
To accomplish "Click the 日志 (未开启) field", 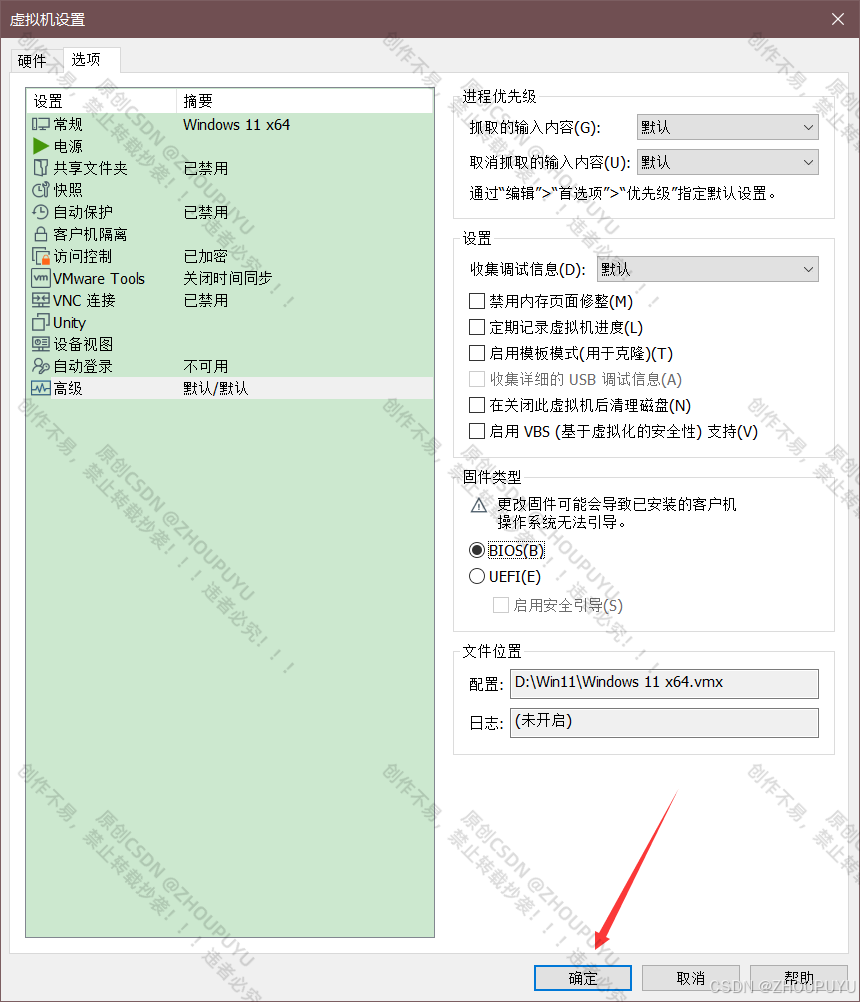I will pyautogui.click(x=664, y=723).
